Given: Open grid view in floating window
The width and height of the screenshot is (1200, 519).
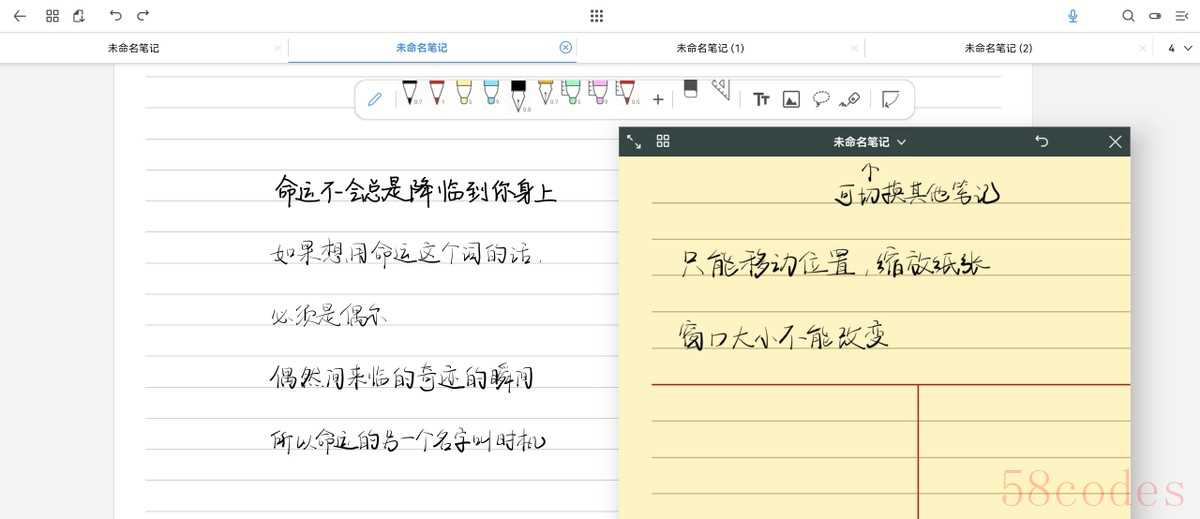Looking at the screenshot, I should click(663, 142).
